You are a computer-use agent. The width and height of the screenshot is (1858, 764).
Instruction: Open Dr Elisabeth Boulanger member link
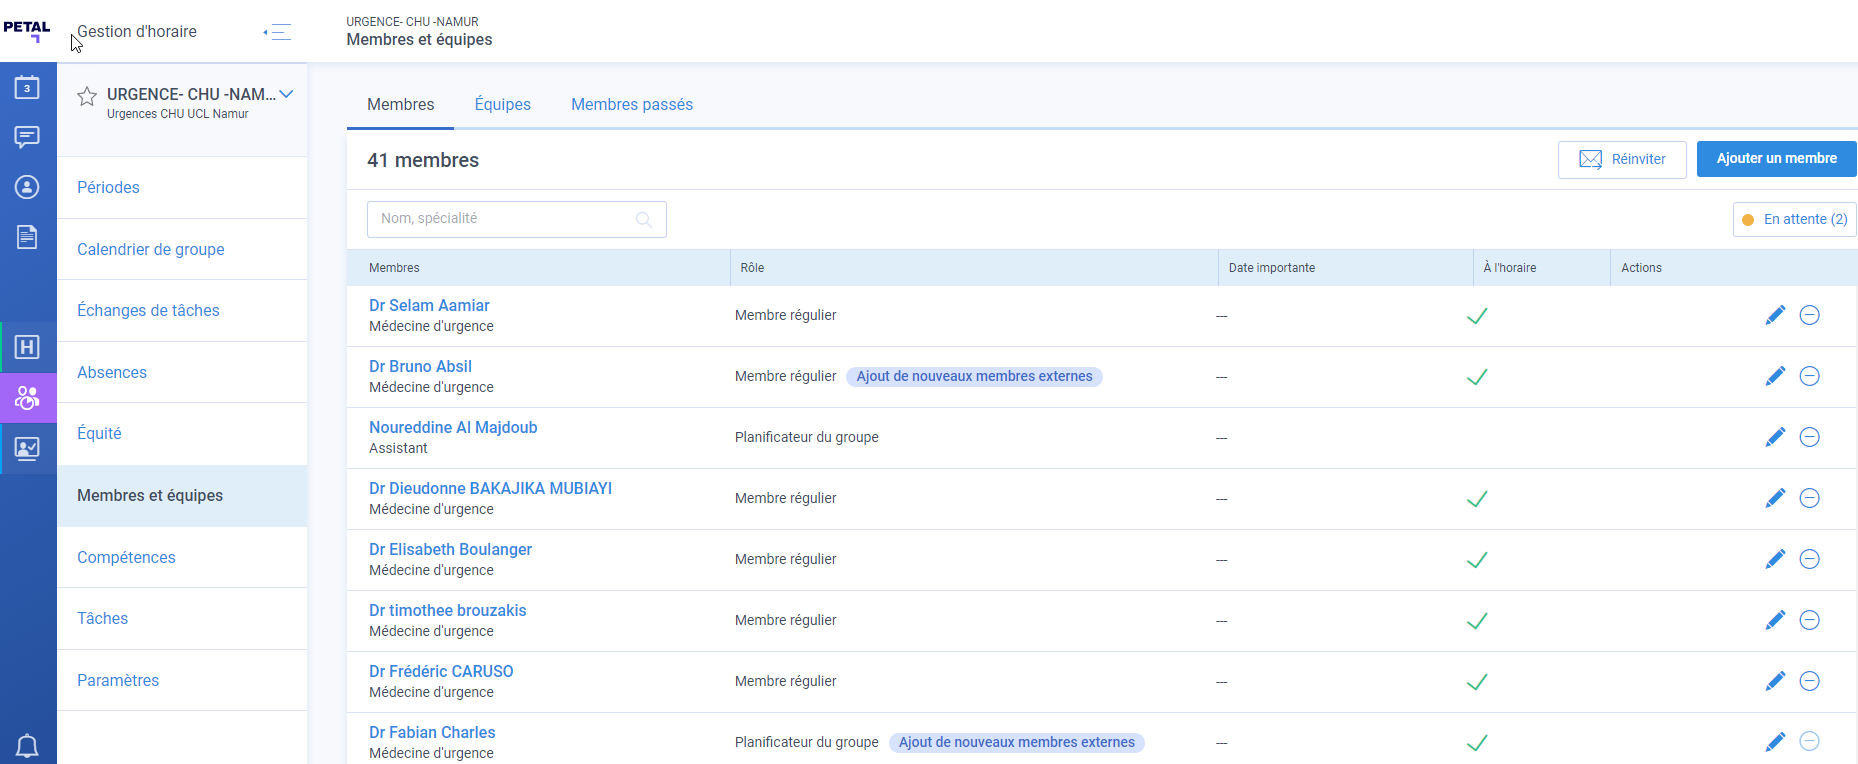(x=450, y=550)
